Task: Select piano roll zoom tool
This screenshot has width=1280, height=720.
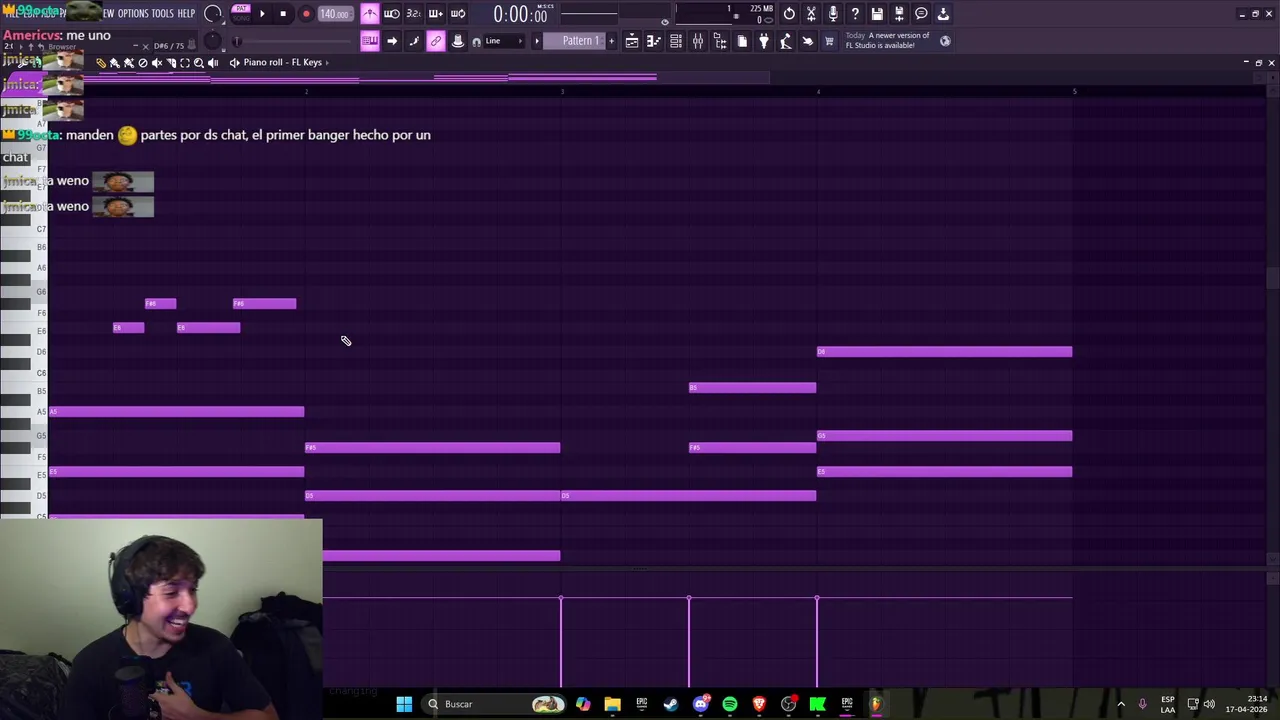Action: (x=199, y=62)
